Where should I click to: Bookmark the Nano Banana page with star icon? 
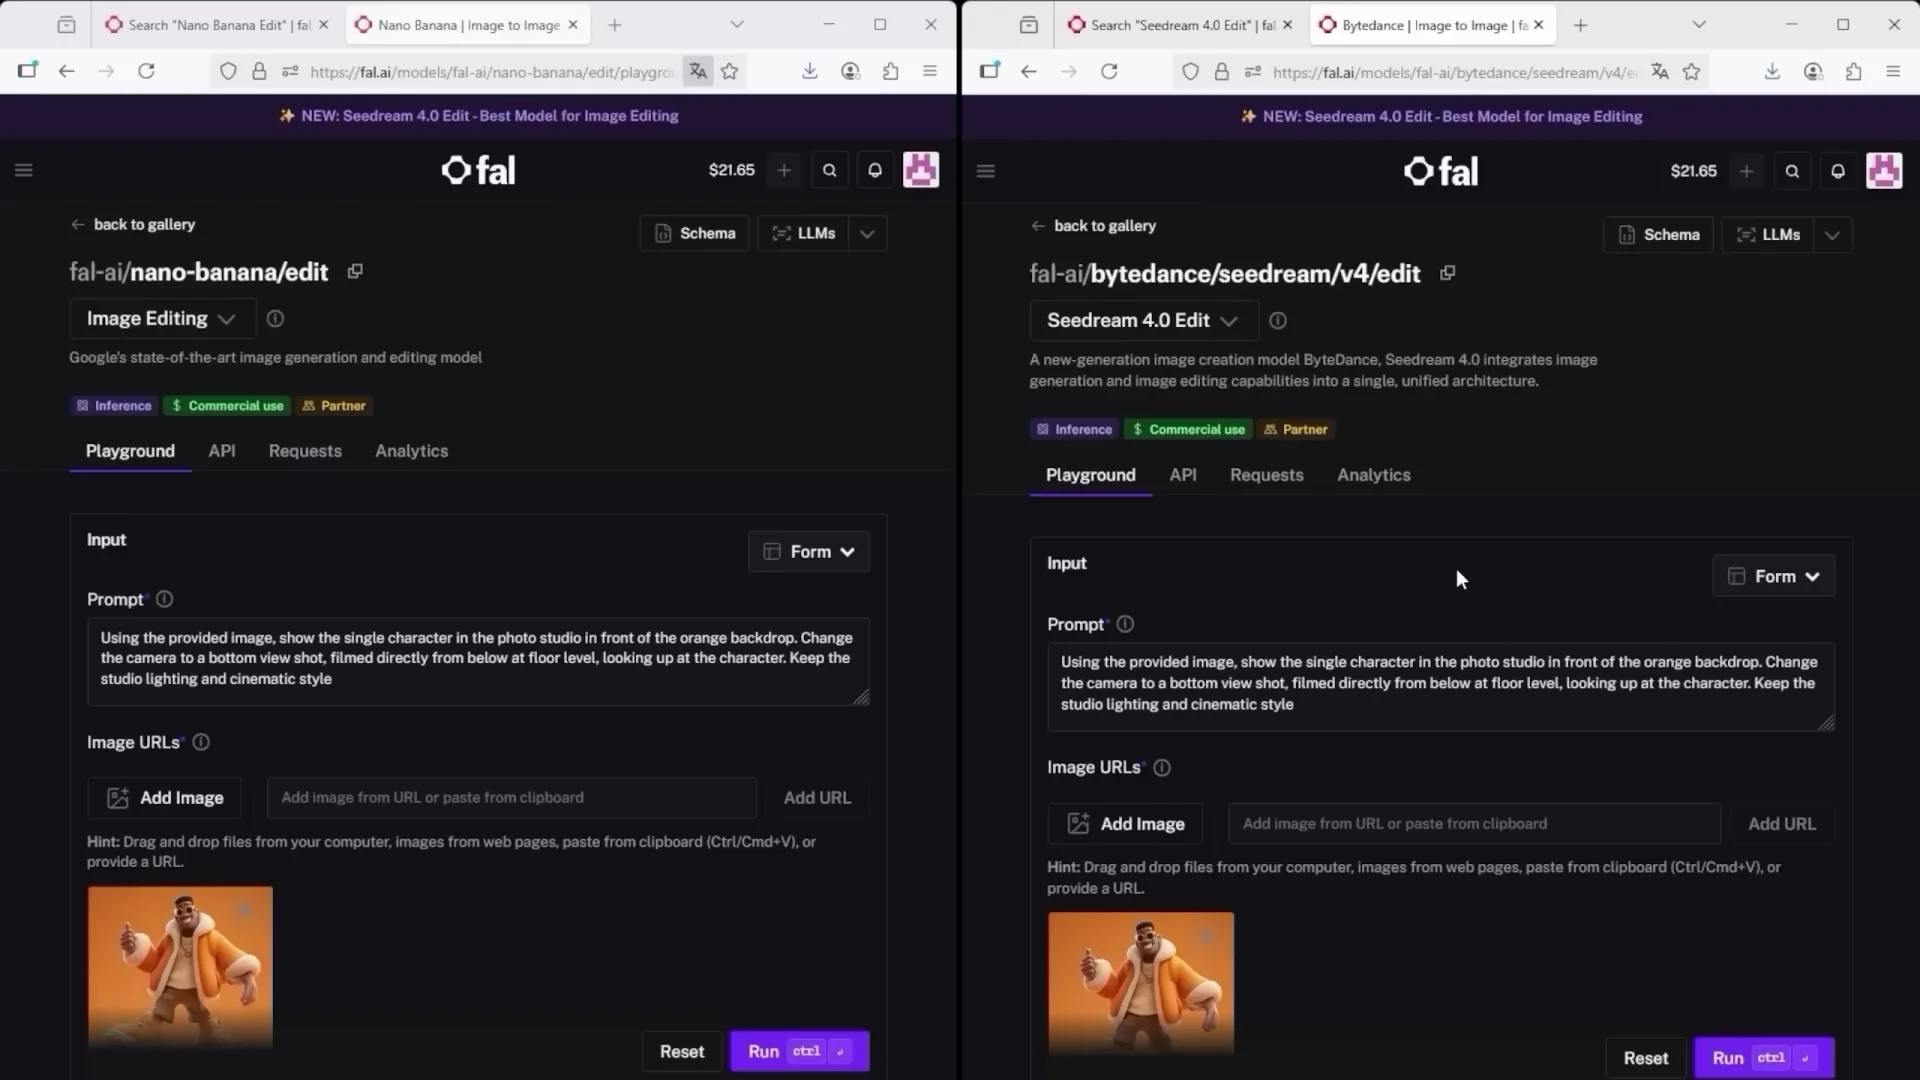730,71
